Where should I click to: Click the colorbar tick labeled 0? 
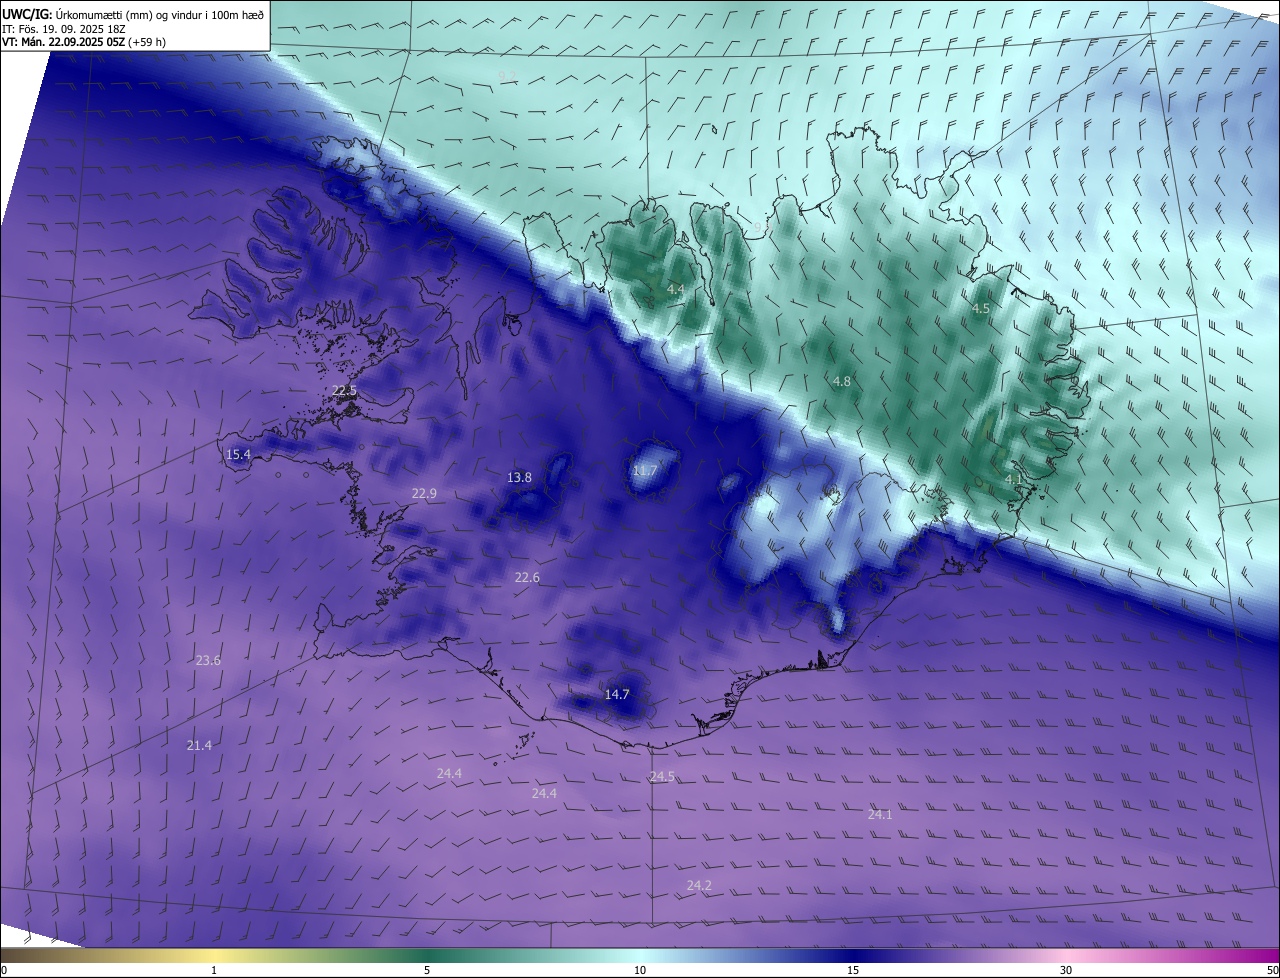(4, 970)
